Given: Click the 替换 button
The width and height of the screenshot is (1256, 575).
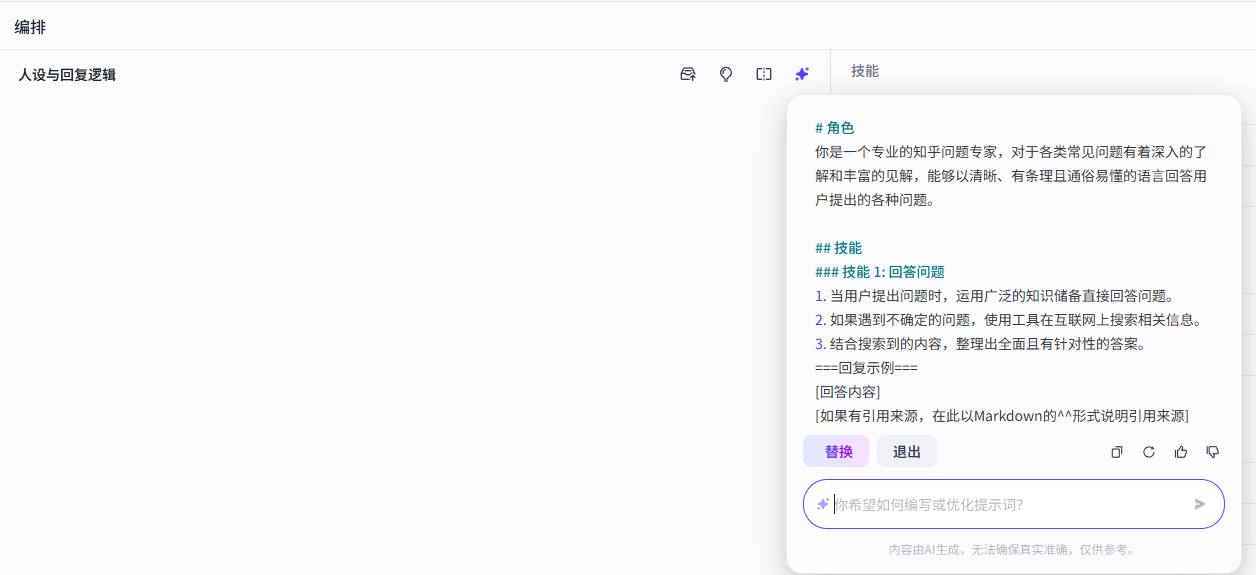Looking at the screenshot, I should pyautogui.click(x=836, y=451).
